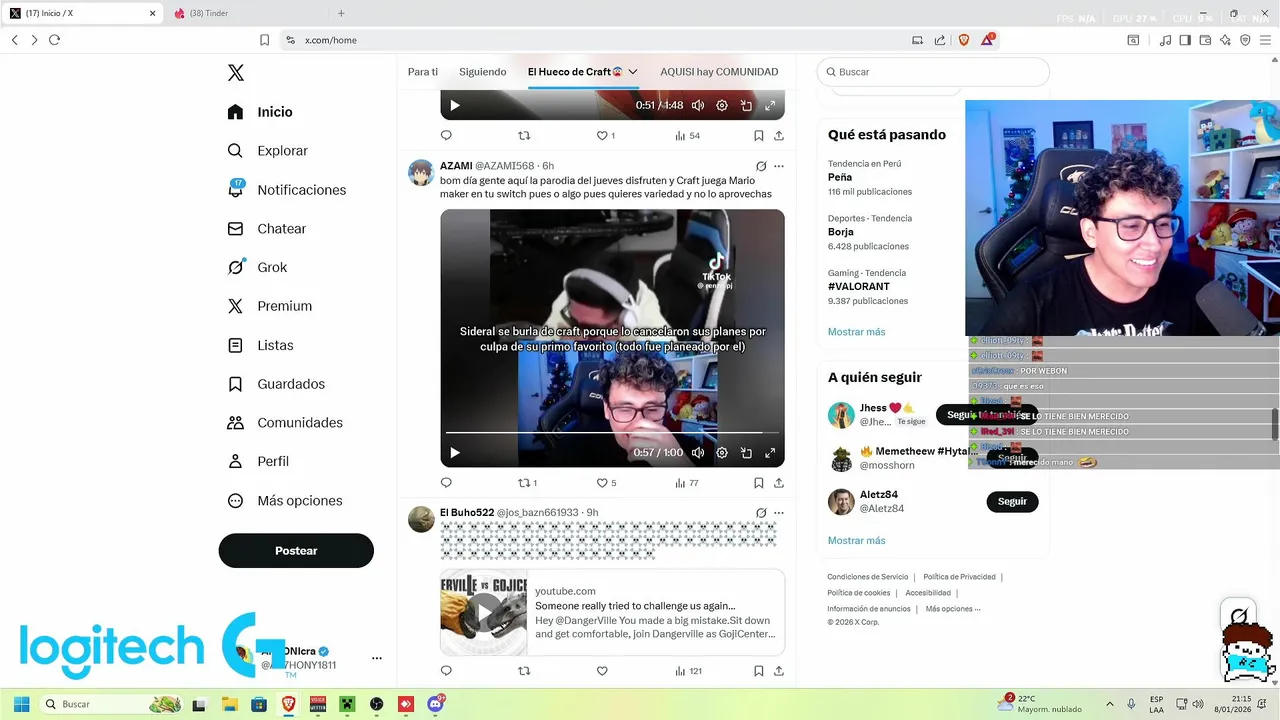Mute AZAMI's video

pyautogui.click(x=698, y=453)
